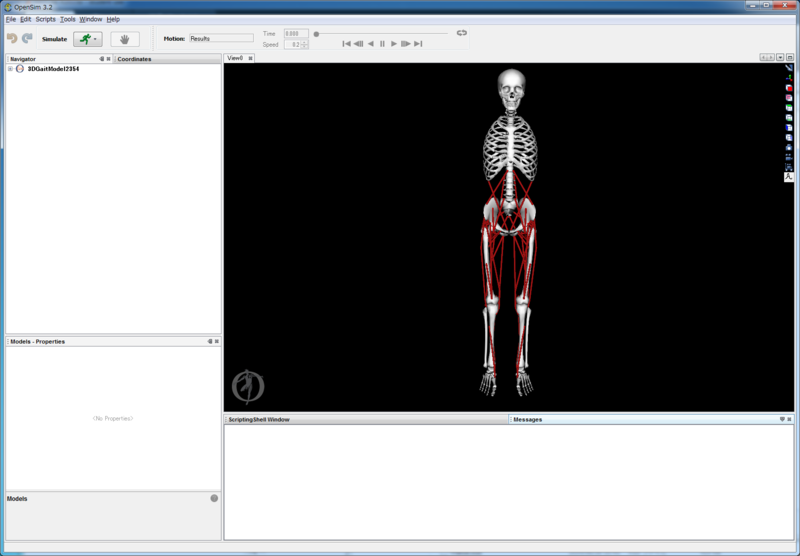
Task: Close the Messages panel
Action: tap(789, 419)
